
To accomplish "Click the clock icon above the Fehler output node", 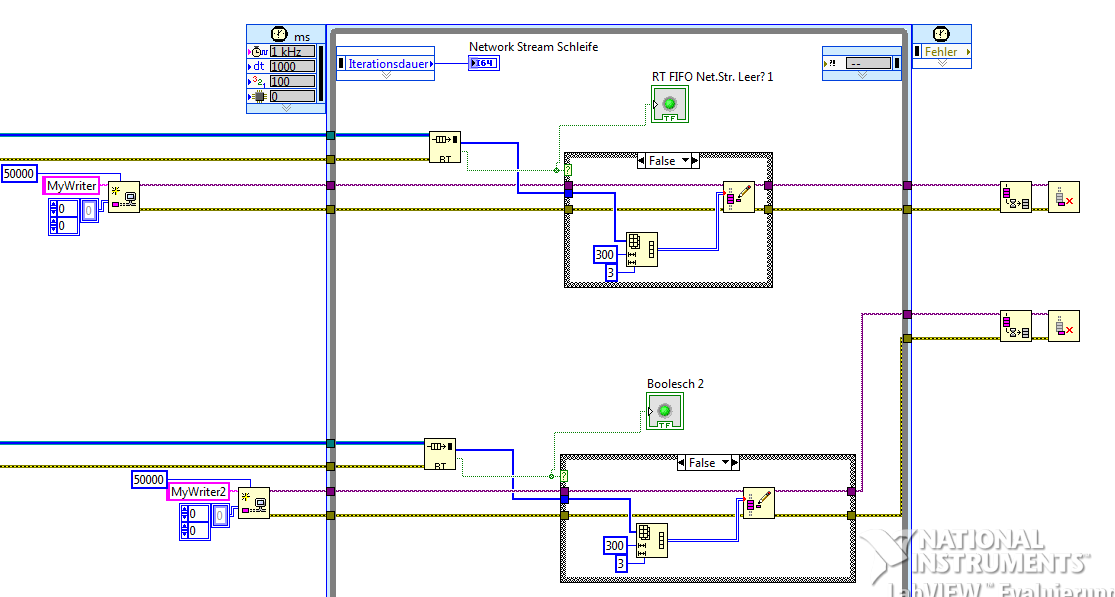I will coord(941,34).
